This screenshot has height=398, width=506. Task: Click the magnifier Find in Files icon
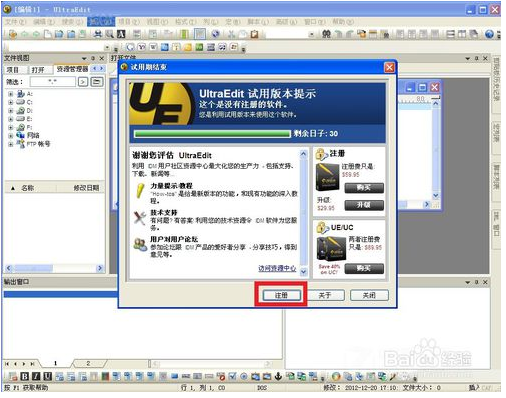(109, 34)
